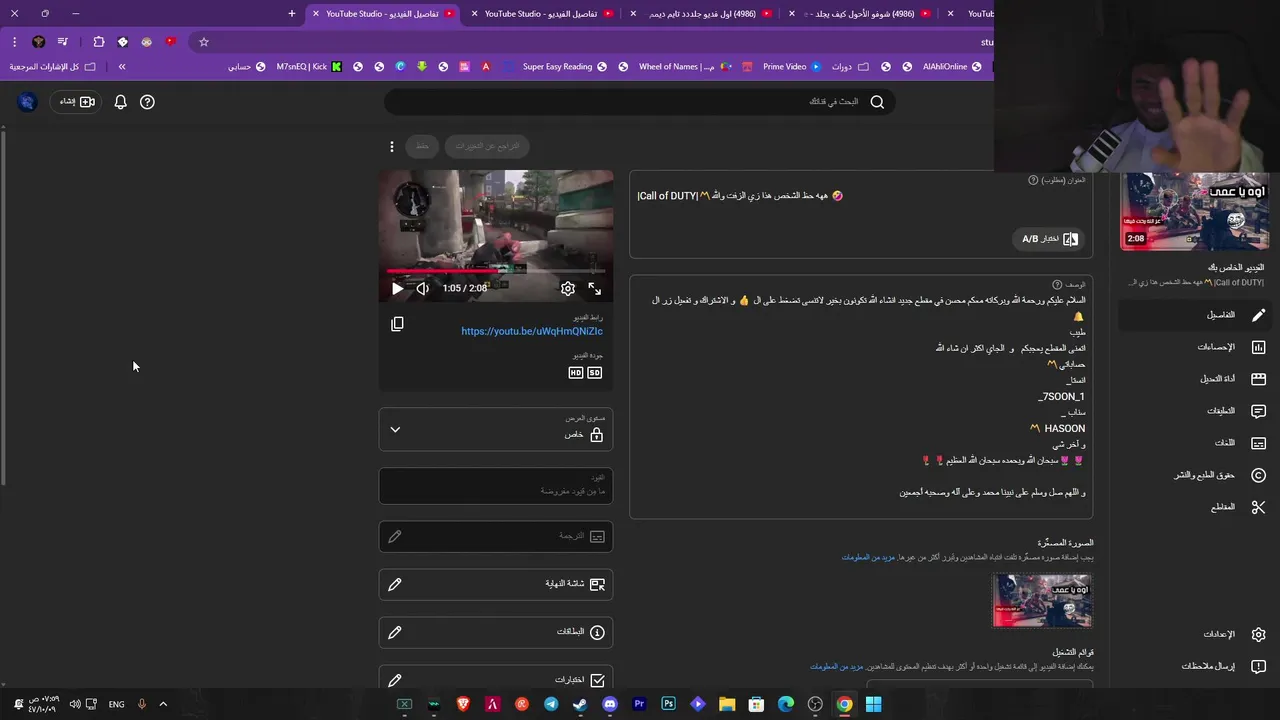Open the Chrome three-dot menu
The image size is (1280, 720).
pyautogui.click(x=14, y=42)
